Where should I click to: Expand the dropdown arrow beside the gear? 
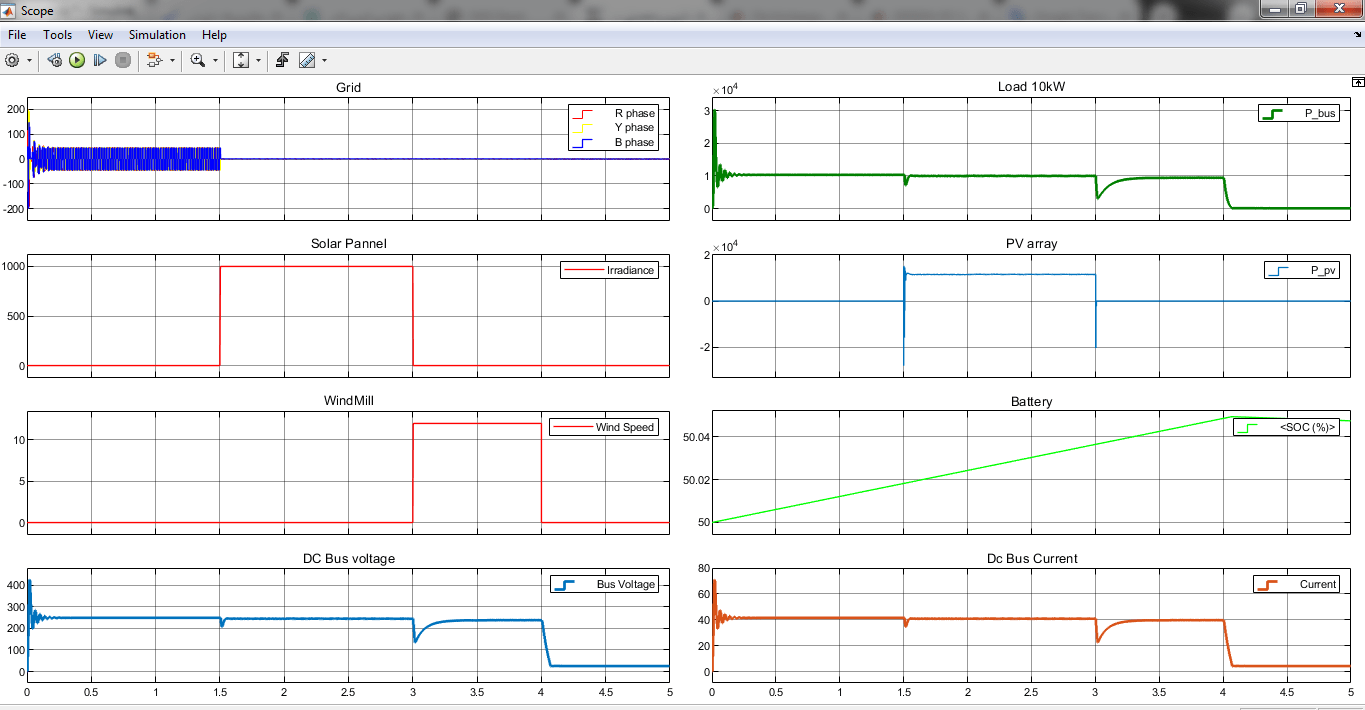29,60
